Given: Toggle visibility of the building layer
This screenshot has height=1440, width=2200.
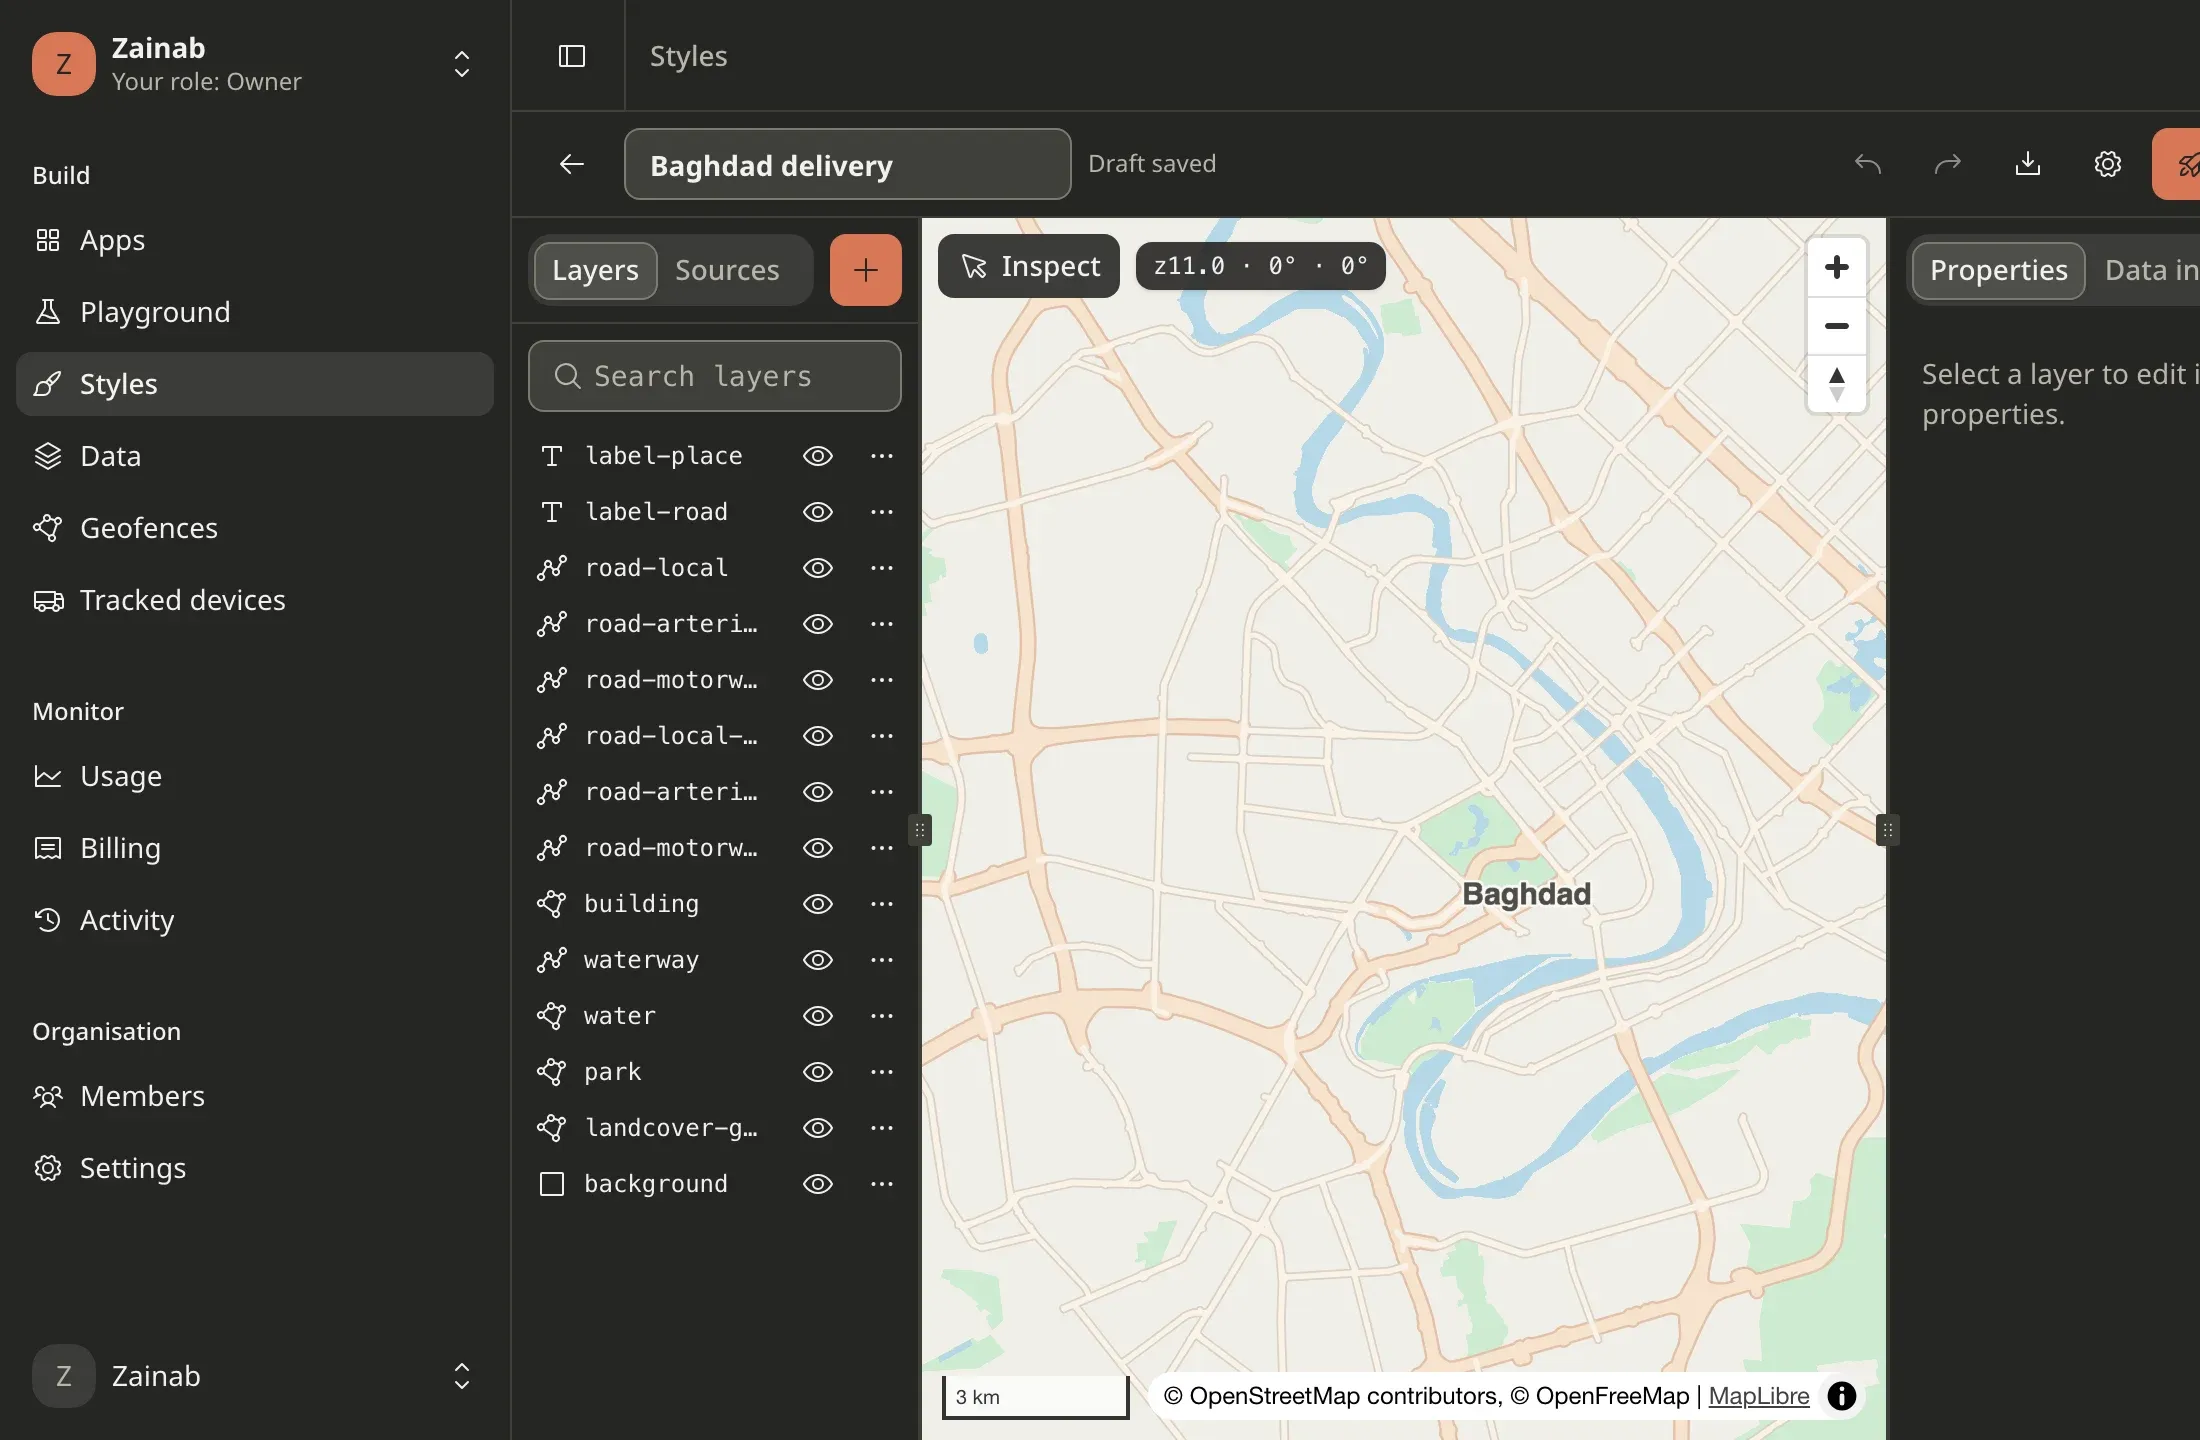Looking at the screenshot, I should point(817,904).
